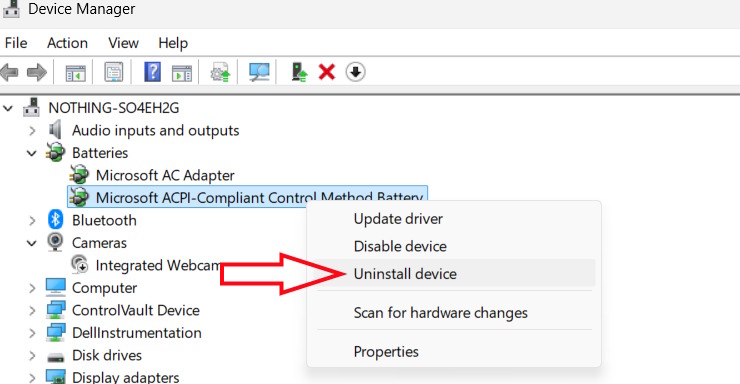Image resolution: width=740 pixels, height=384 pixels.
Task: Select the Computer category label
Action: coord(104,288)
